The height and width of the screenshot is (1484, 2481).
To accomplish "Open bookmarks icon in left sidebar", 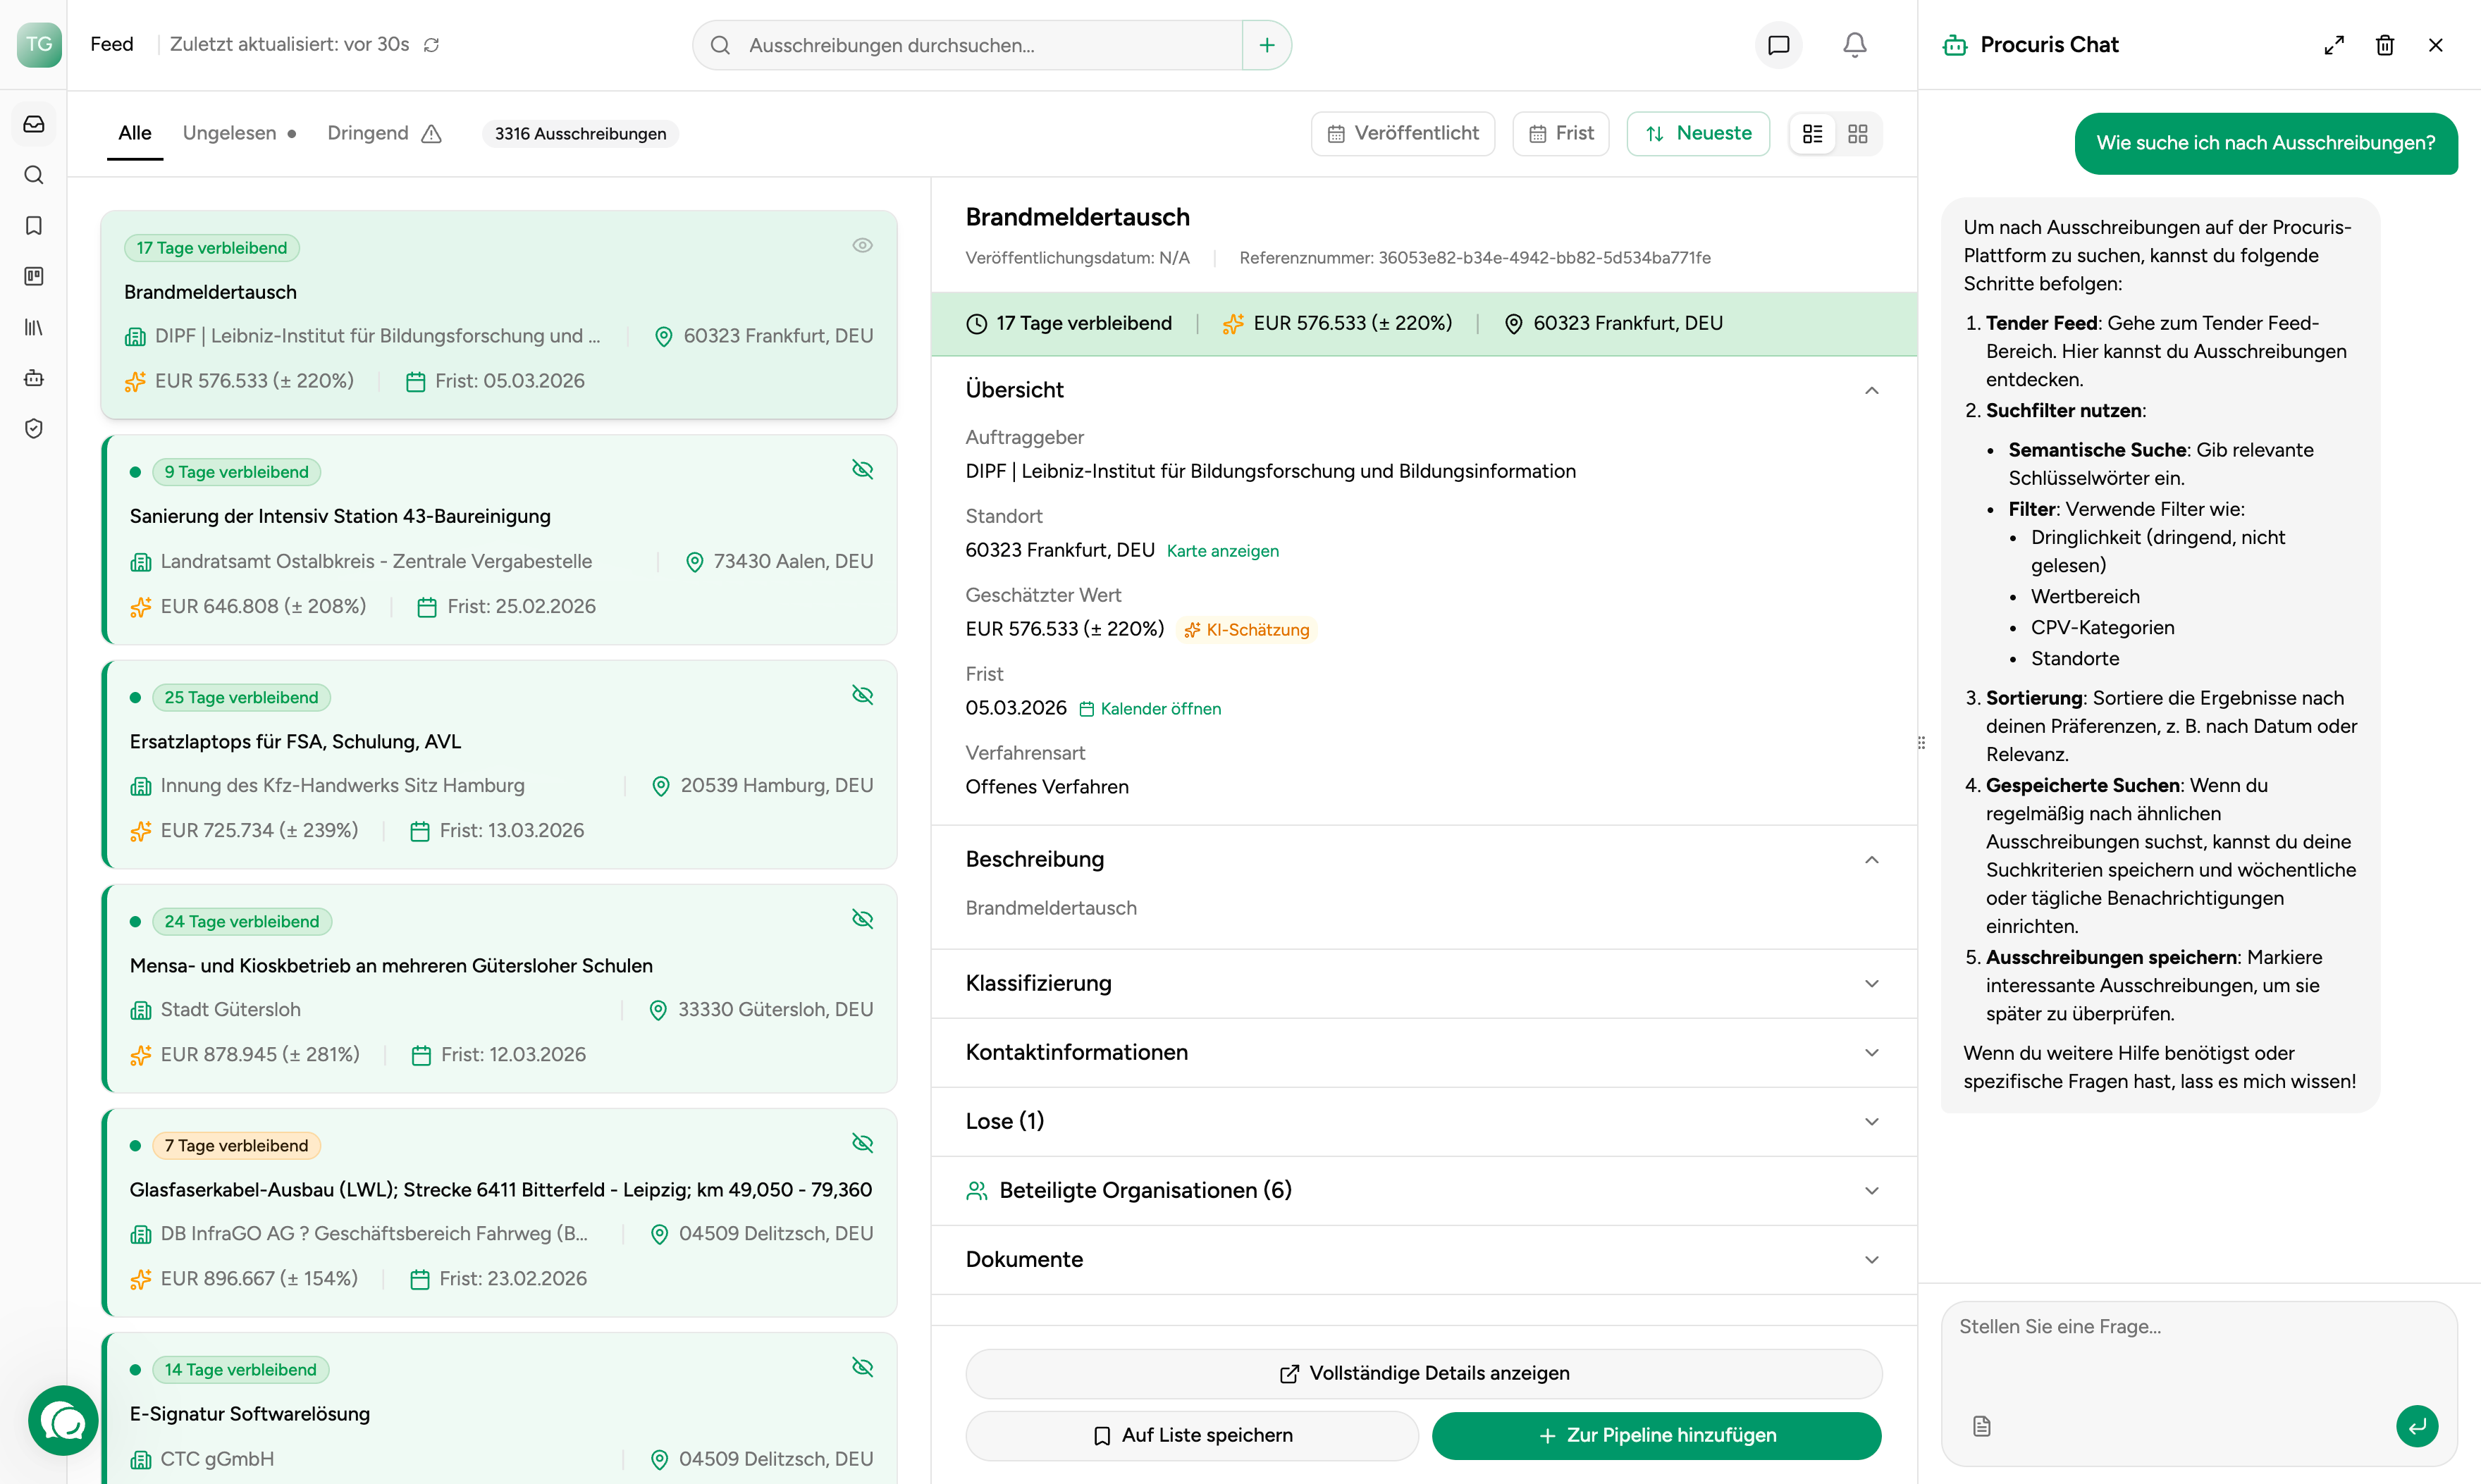I will pos(34,225).
